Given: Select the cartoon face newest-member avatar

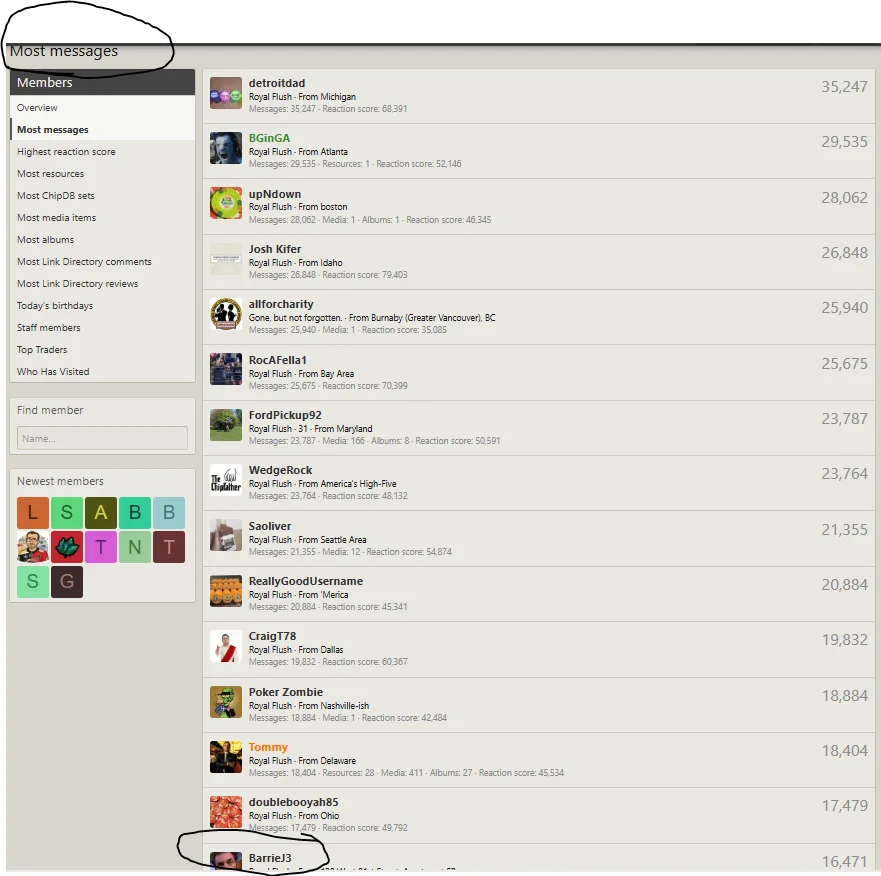Looking at the screenshot, I should click(33, 547).
